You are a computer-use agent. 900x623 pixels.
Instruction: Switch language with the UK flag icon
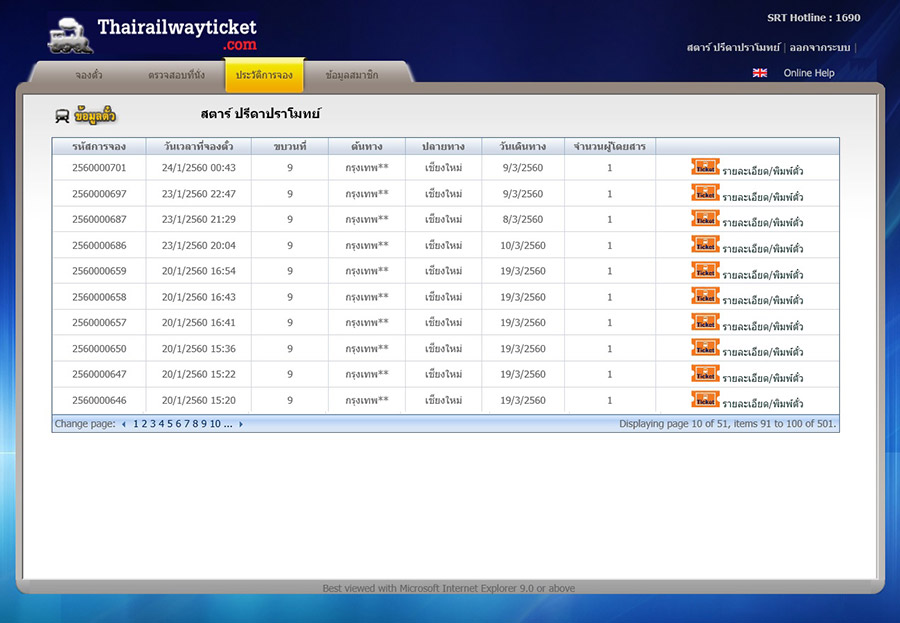tap(760, 73)
